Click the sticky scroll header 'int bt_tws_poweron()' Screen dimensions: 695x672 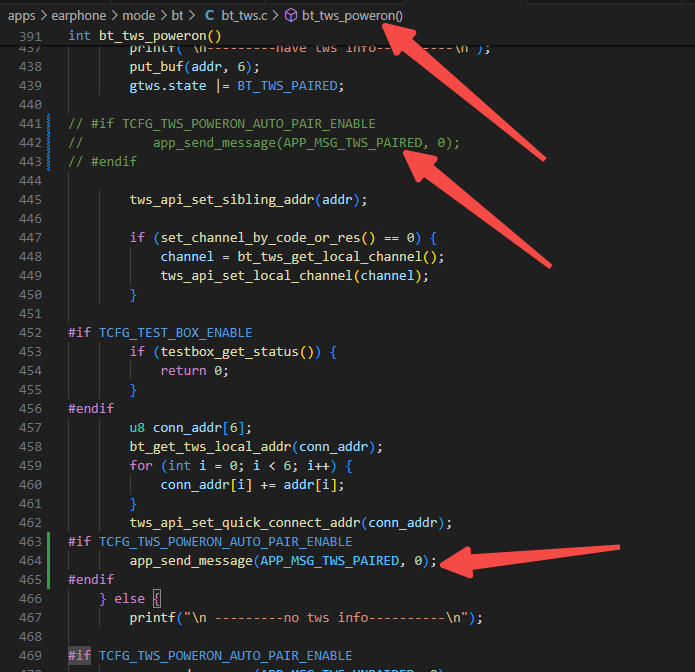tap(144, 35)
